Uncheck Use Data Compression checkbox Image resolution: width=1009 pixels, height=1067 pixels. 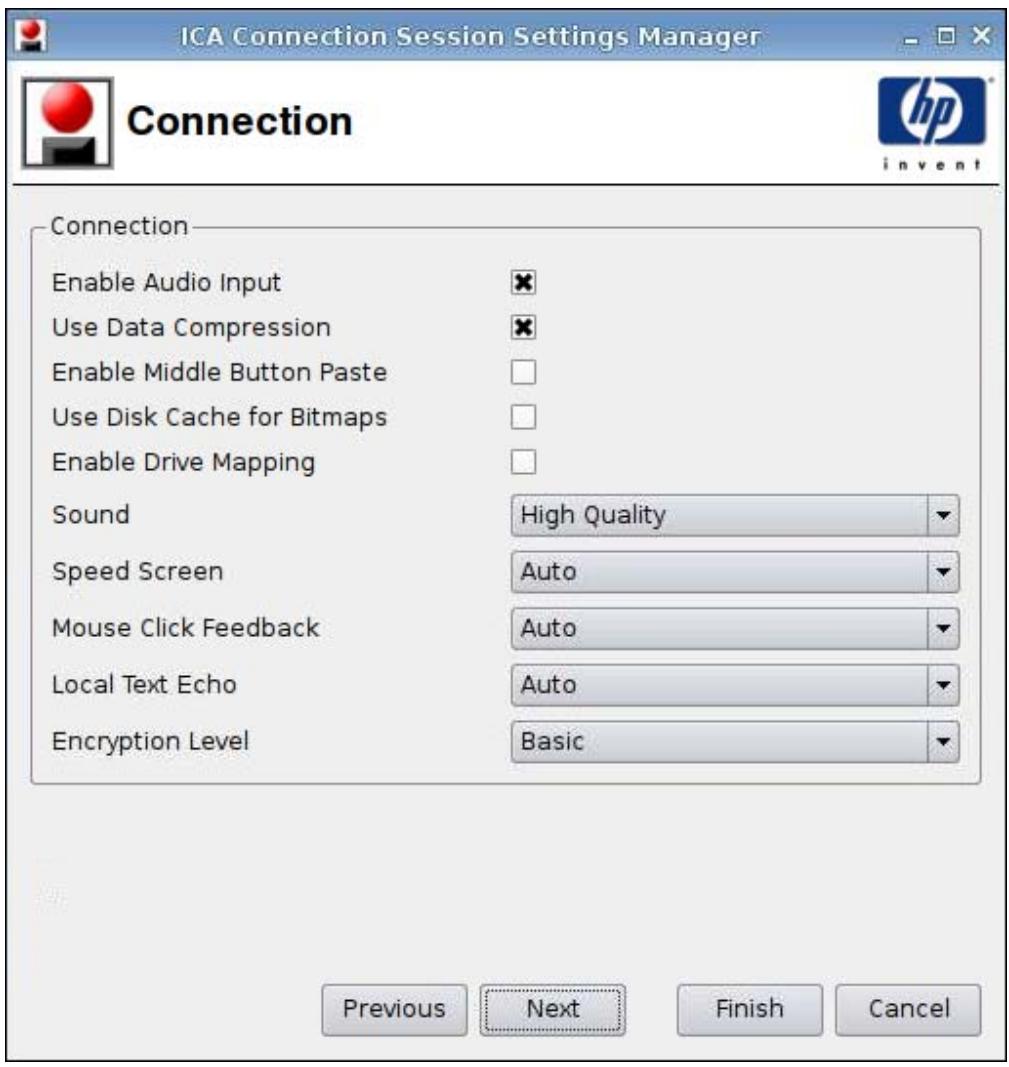click(x=523, y=327)
